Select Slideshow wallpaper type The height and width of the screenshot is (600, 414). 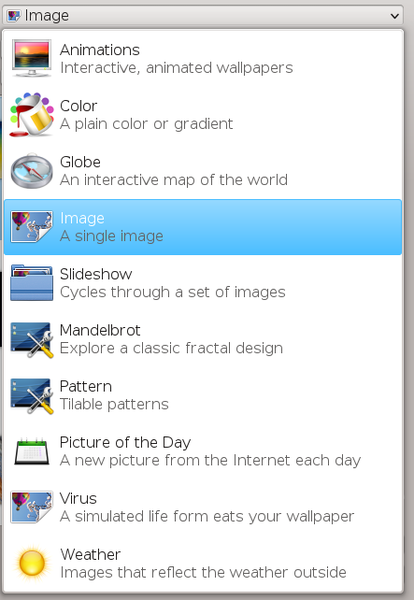pos(203,283)
